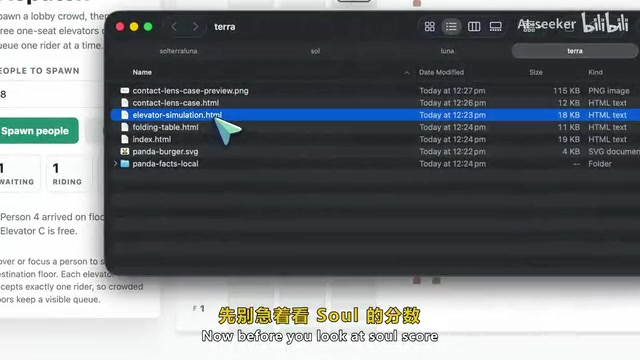The width and height of the screenshot is (640, 360).
Task: Minimize the terra Finder window
Action: 134,27
